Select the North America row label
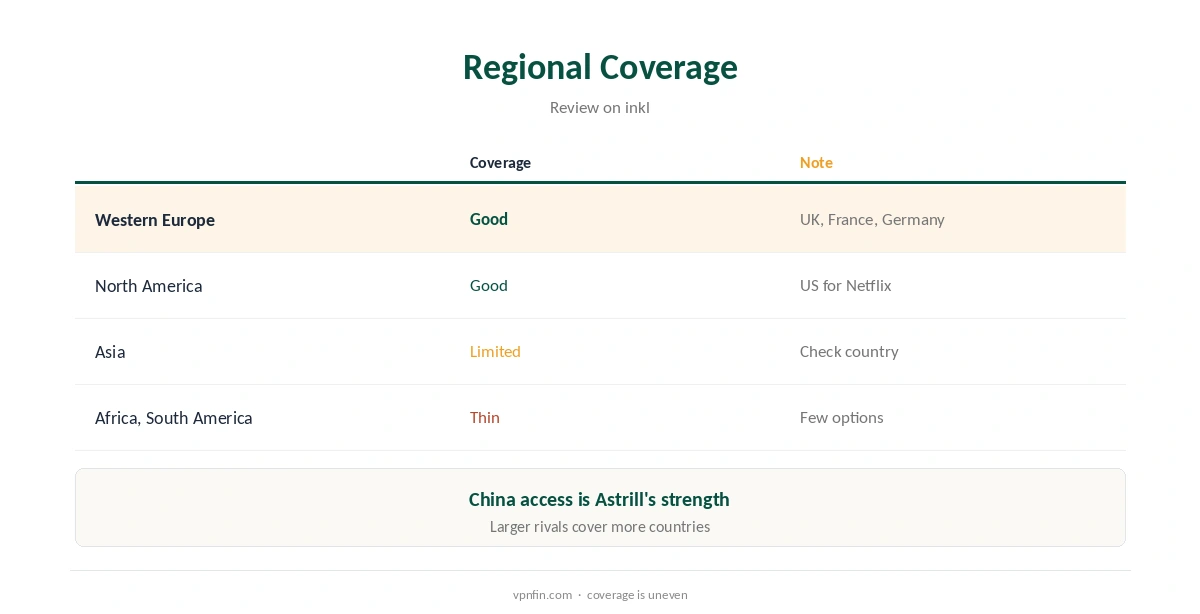The height and width of the screenshot is (614, 1200). 149,286
